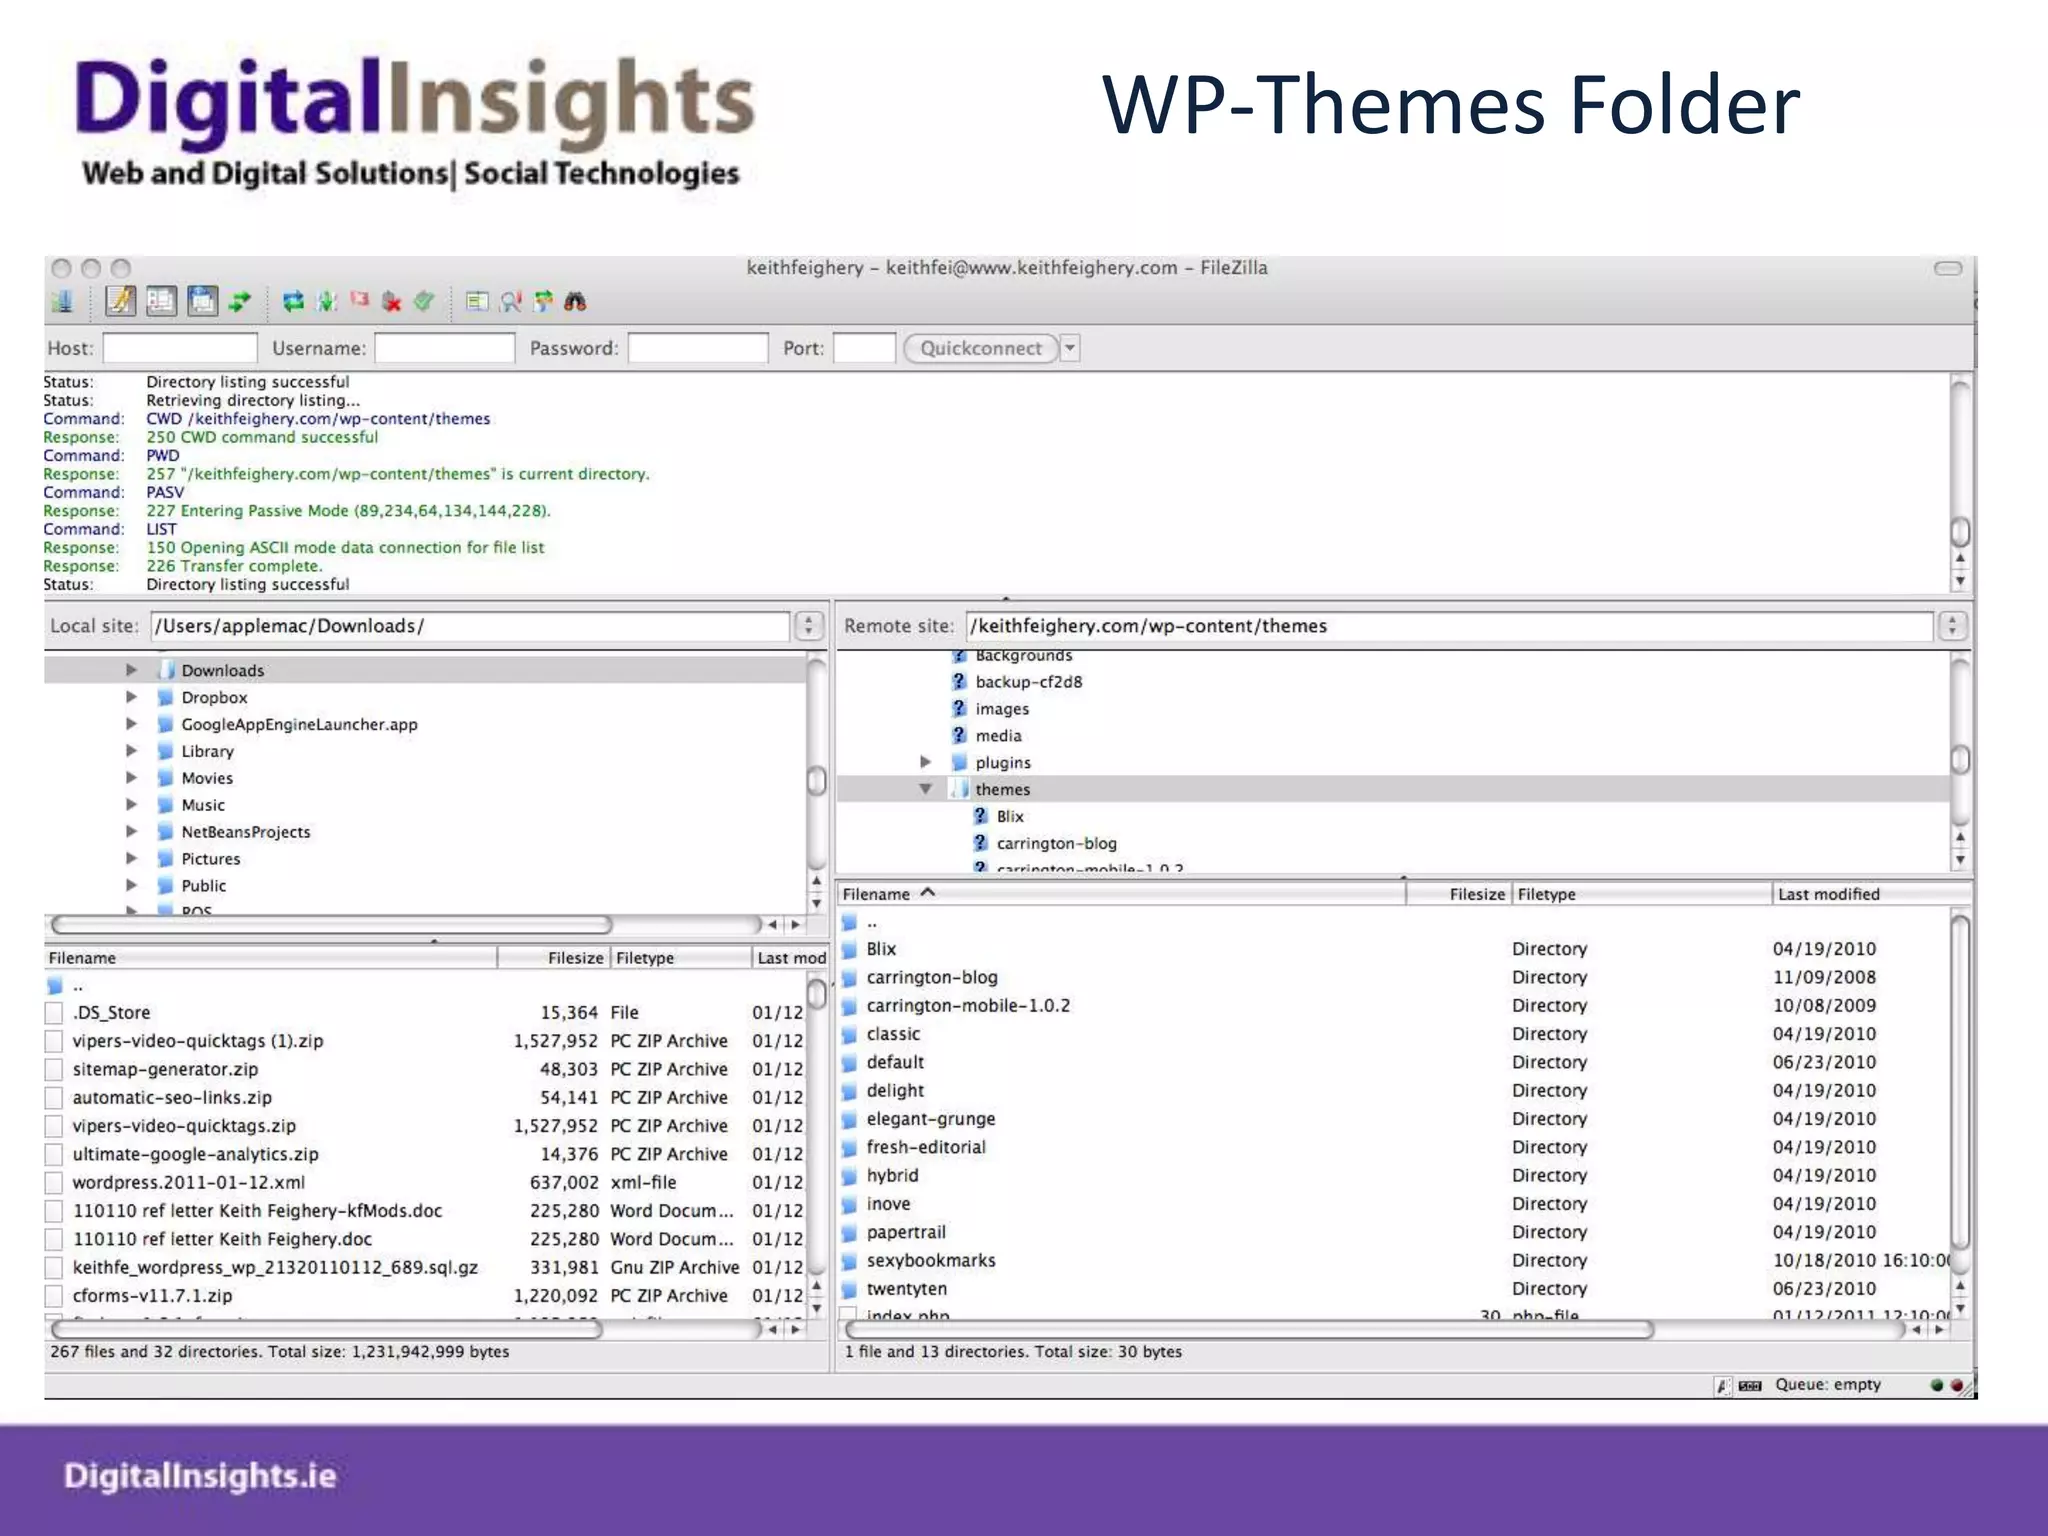Viewport: 2048px width, 1536px height.
Task: Expand the NetBeansProjects folder in local tree
Action: 131,832
